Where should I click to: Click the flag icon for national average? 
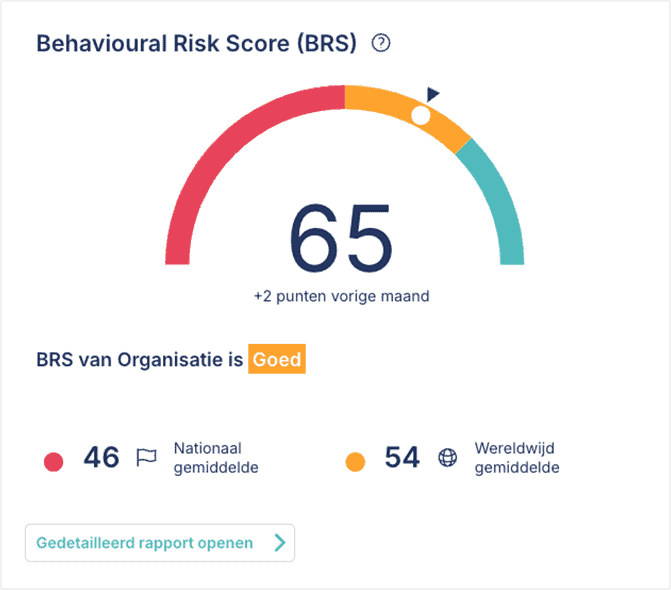click(x=146, y=458)
